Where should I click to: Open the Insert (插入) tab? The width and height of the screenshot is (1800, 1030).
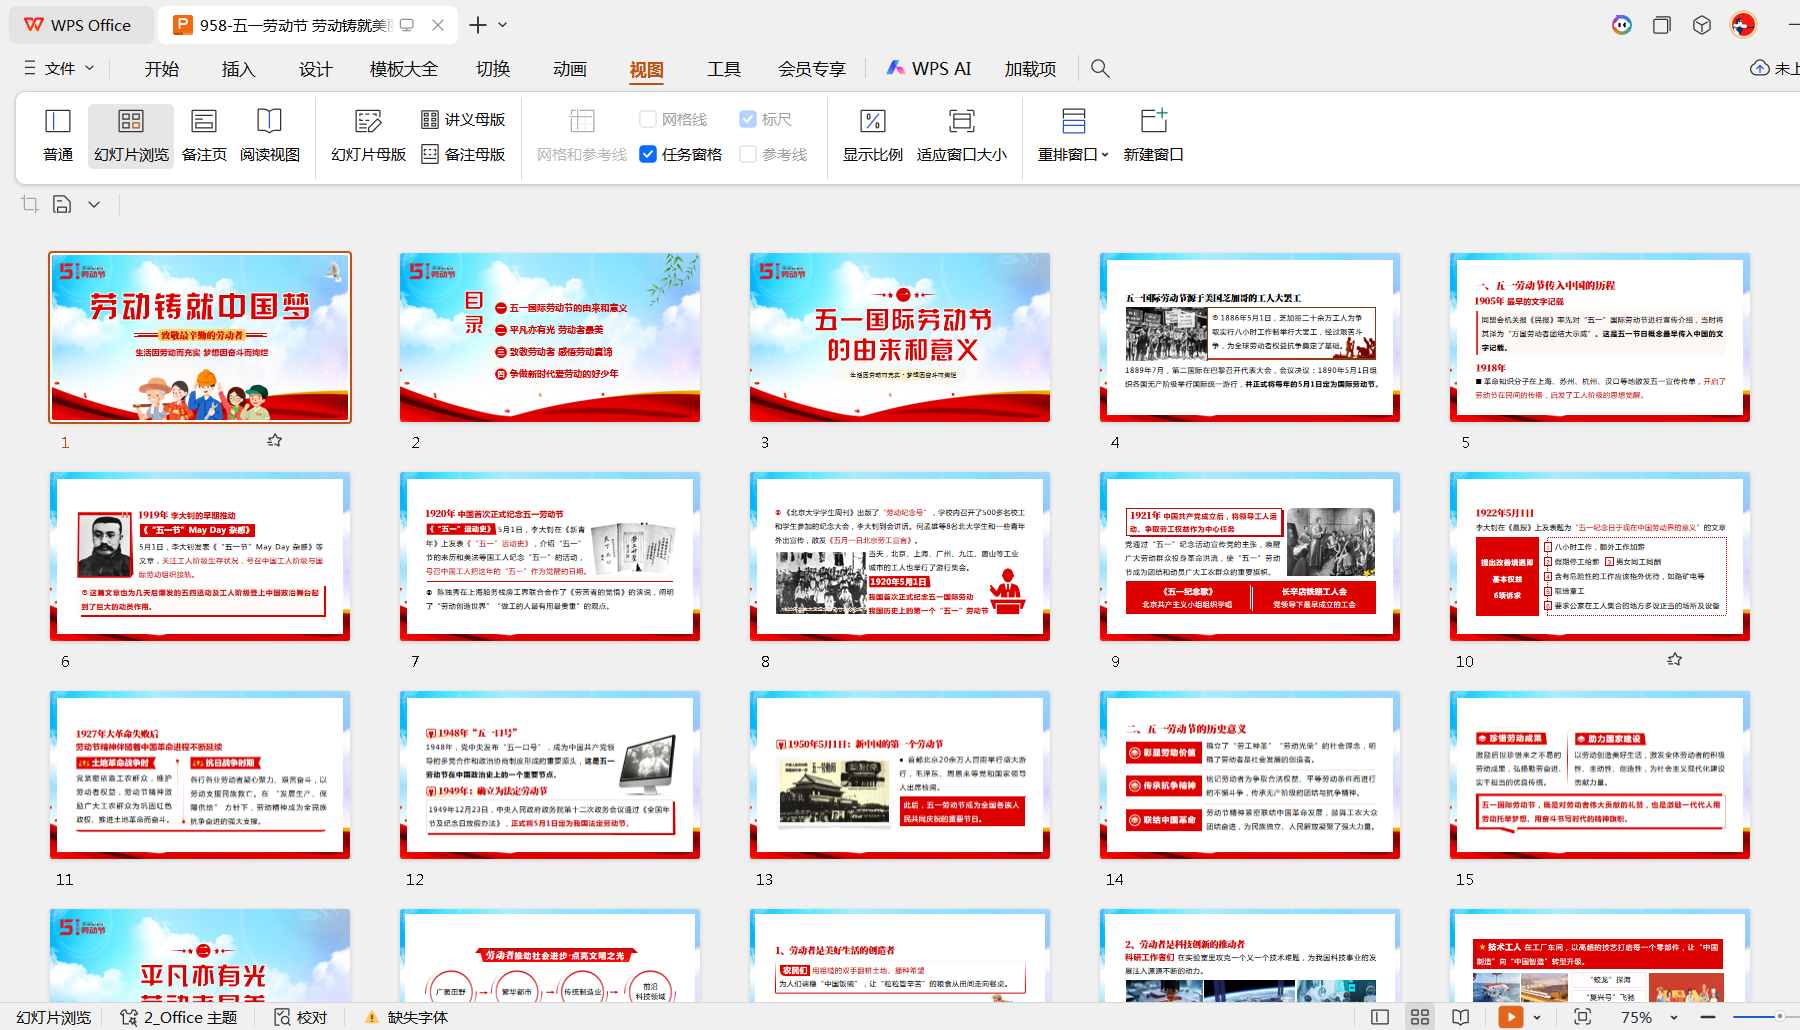coord(239,69)
